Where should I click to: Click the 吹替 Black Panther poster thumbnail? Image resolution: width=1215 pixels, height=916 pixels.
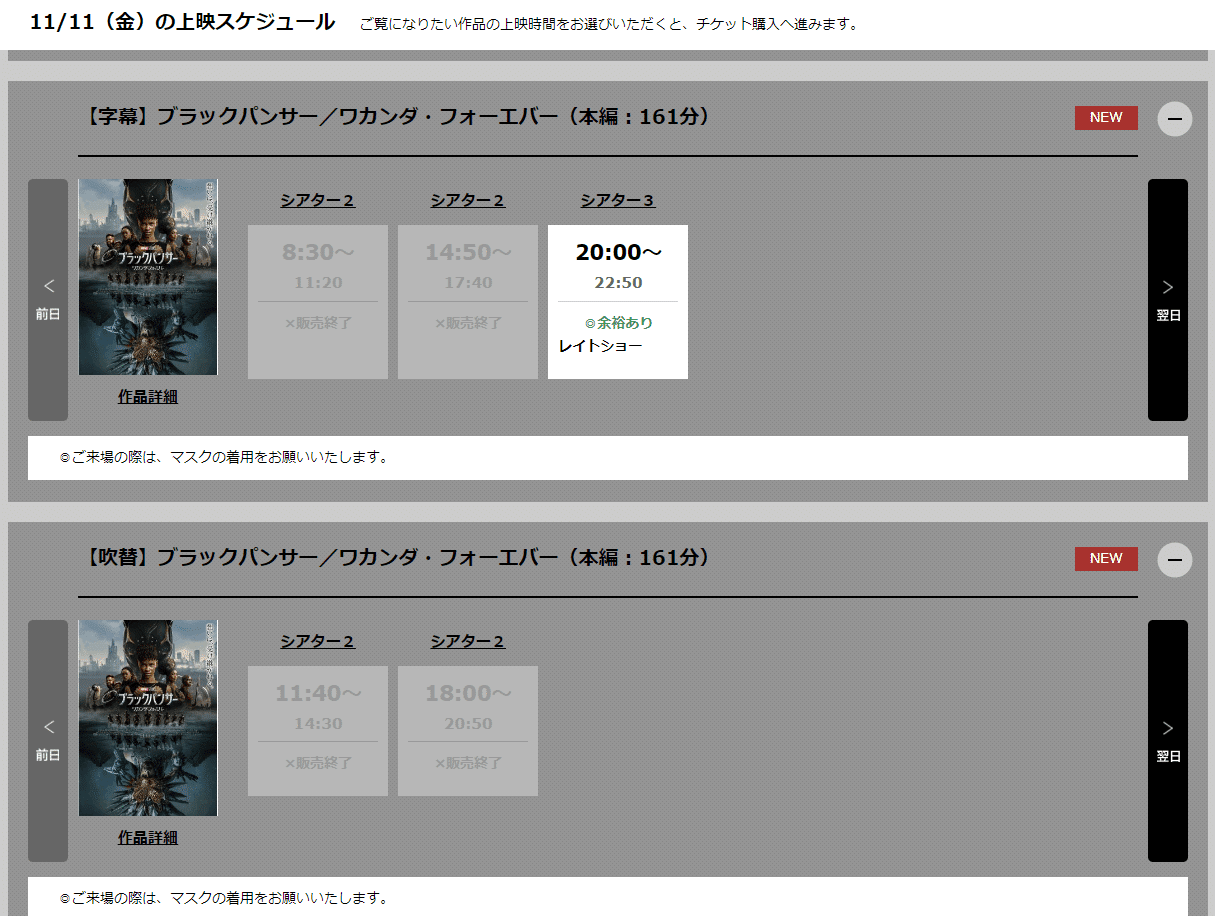(148, 718)
